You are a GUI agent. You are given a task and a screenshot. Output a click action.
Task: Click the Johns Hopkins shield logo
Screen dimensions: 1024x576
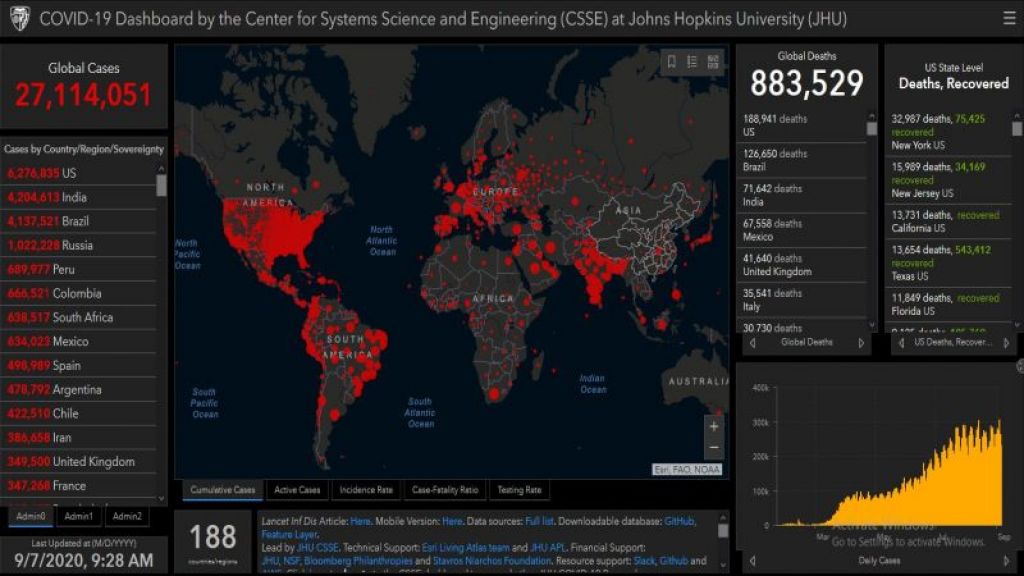(19, 17)
